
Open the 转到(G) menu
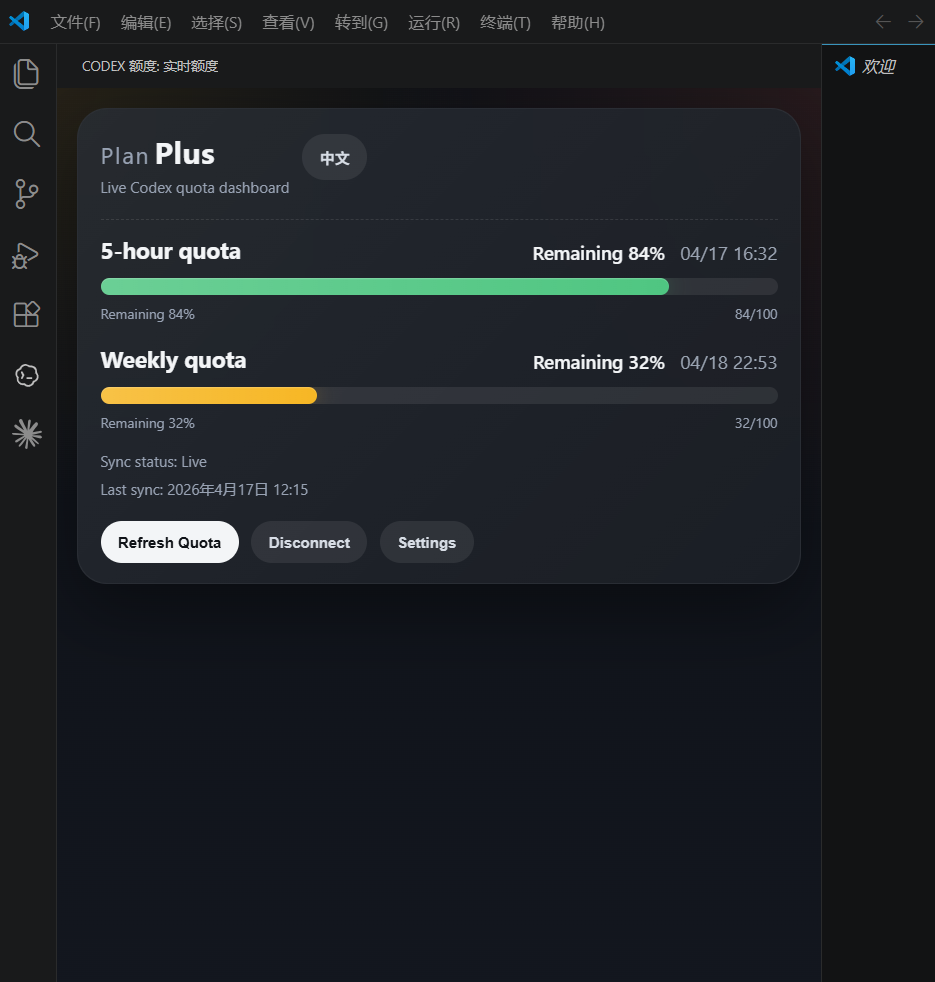(x=361, y=23)
